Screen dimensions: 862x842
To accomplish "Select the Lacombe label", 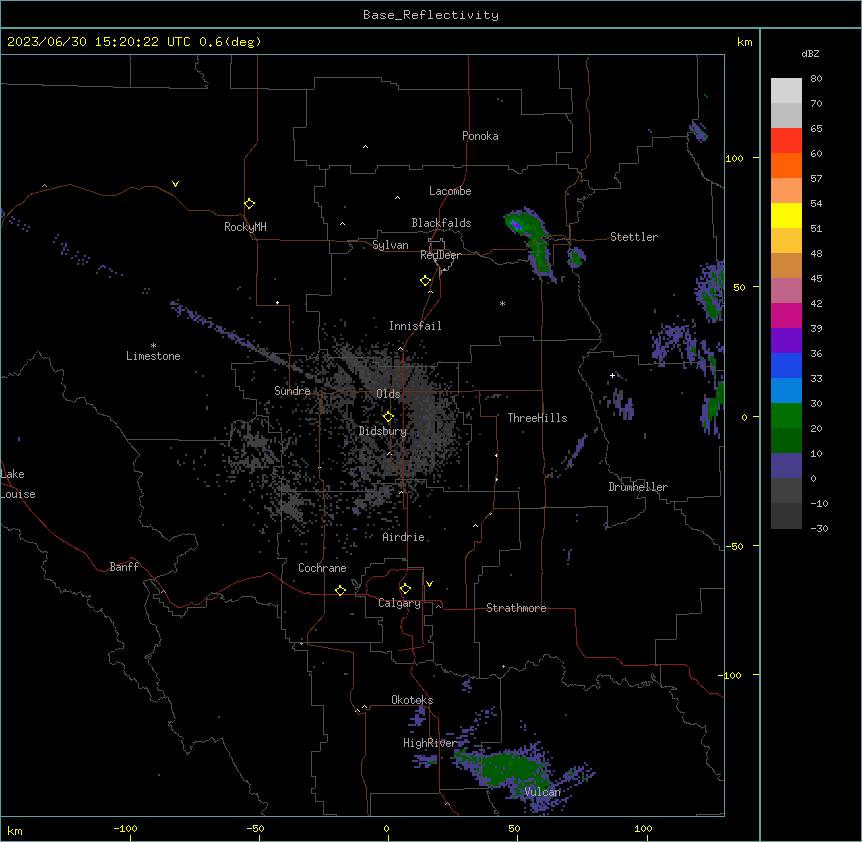I will (x=450, y=191).
